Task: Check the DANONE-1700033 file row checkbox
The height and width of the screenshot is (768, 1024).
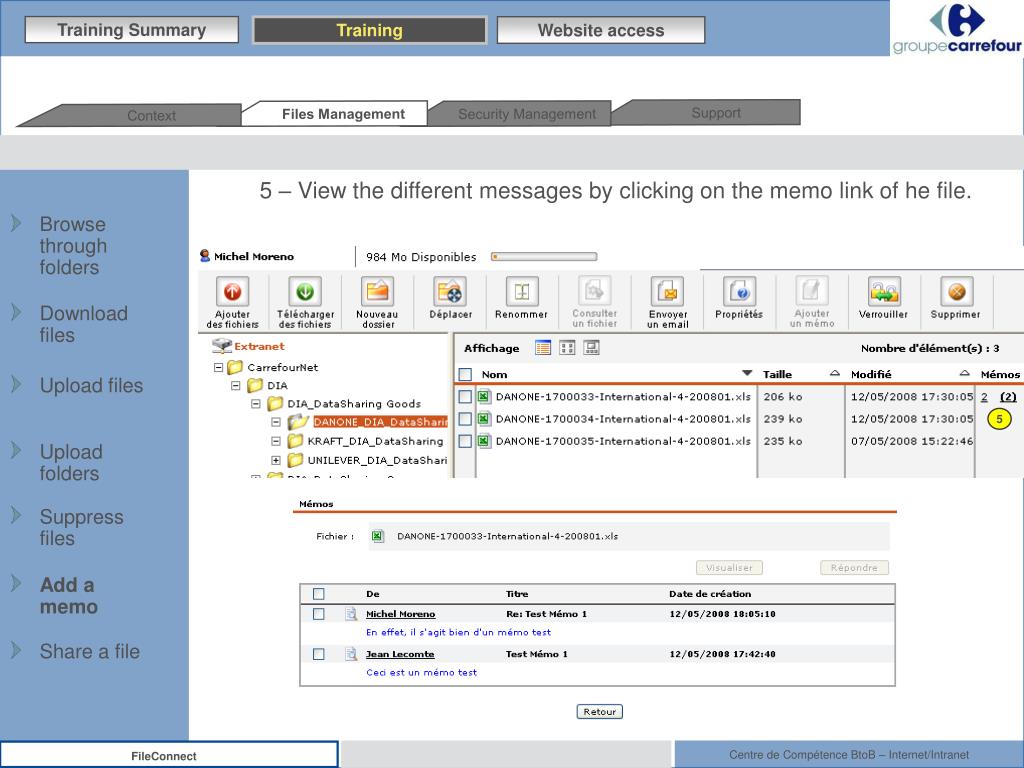Action: coord(465,396)
